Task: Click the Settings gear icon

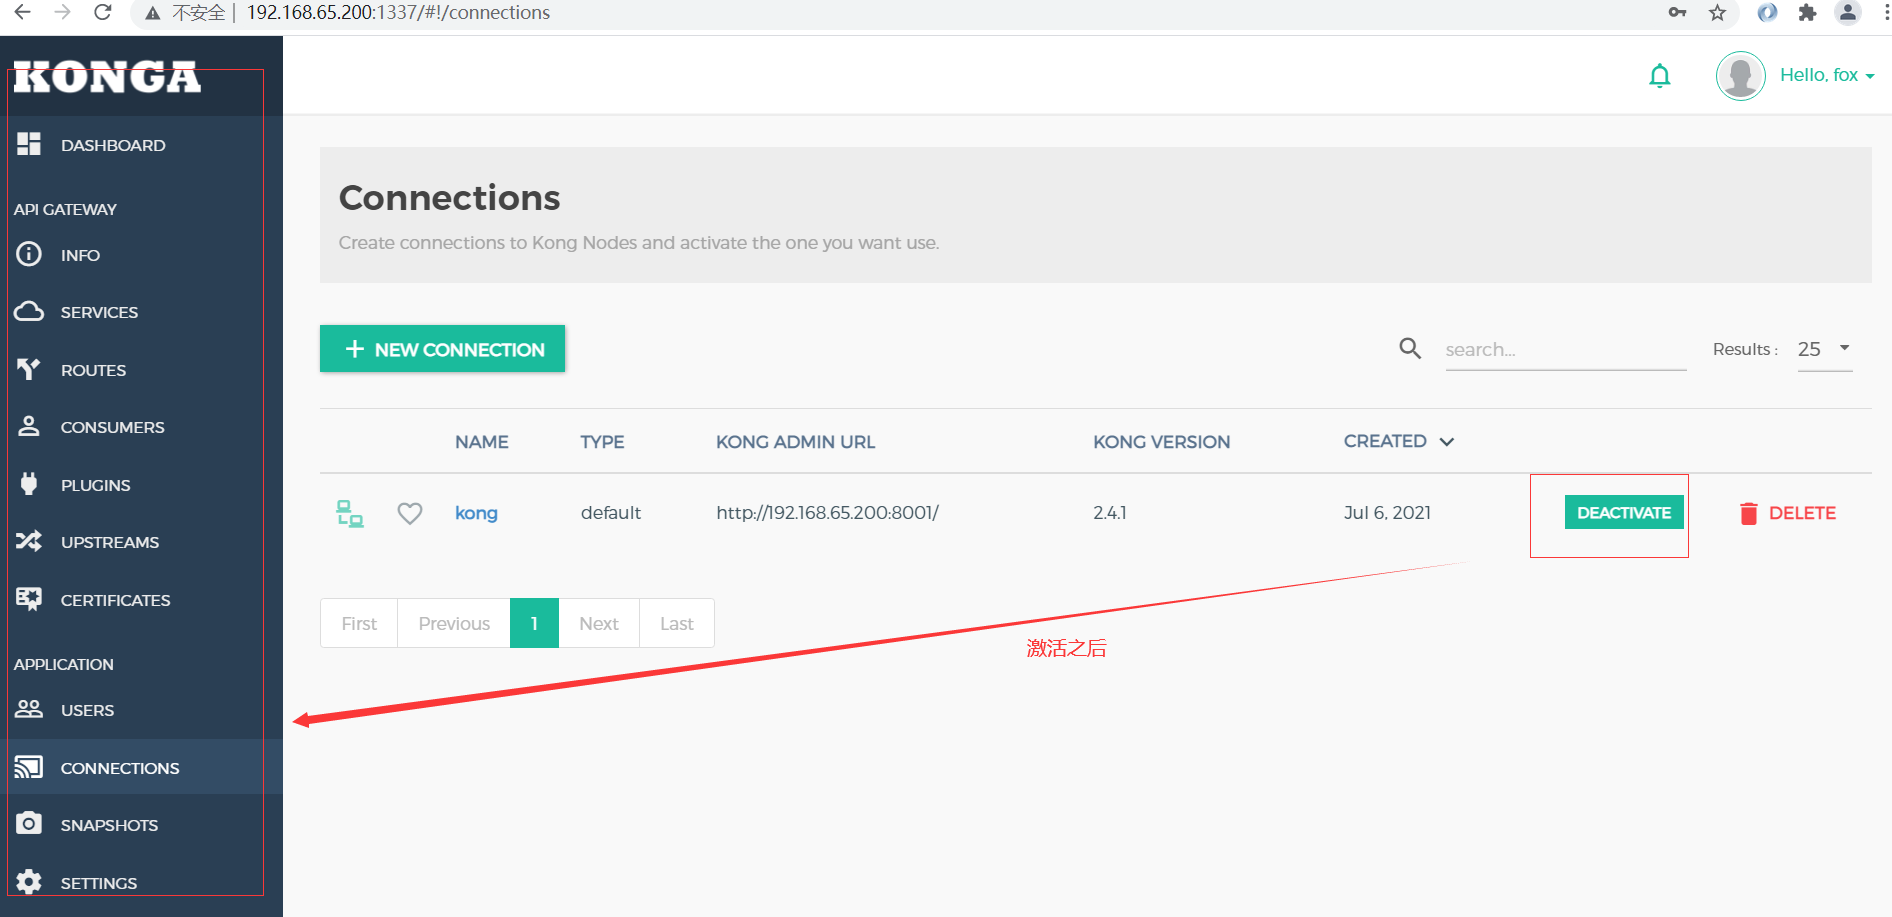Action: point(29,882)
